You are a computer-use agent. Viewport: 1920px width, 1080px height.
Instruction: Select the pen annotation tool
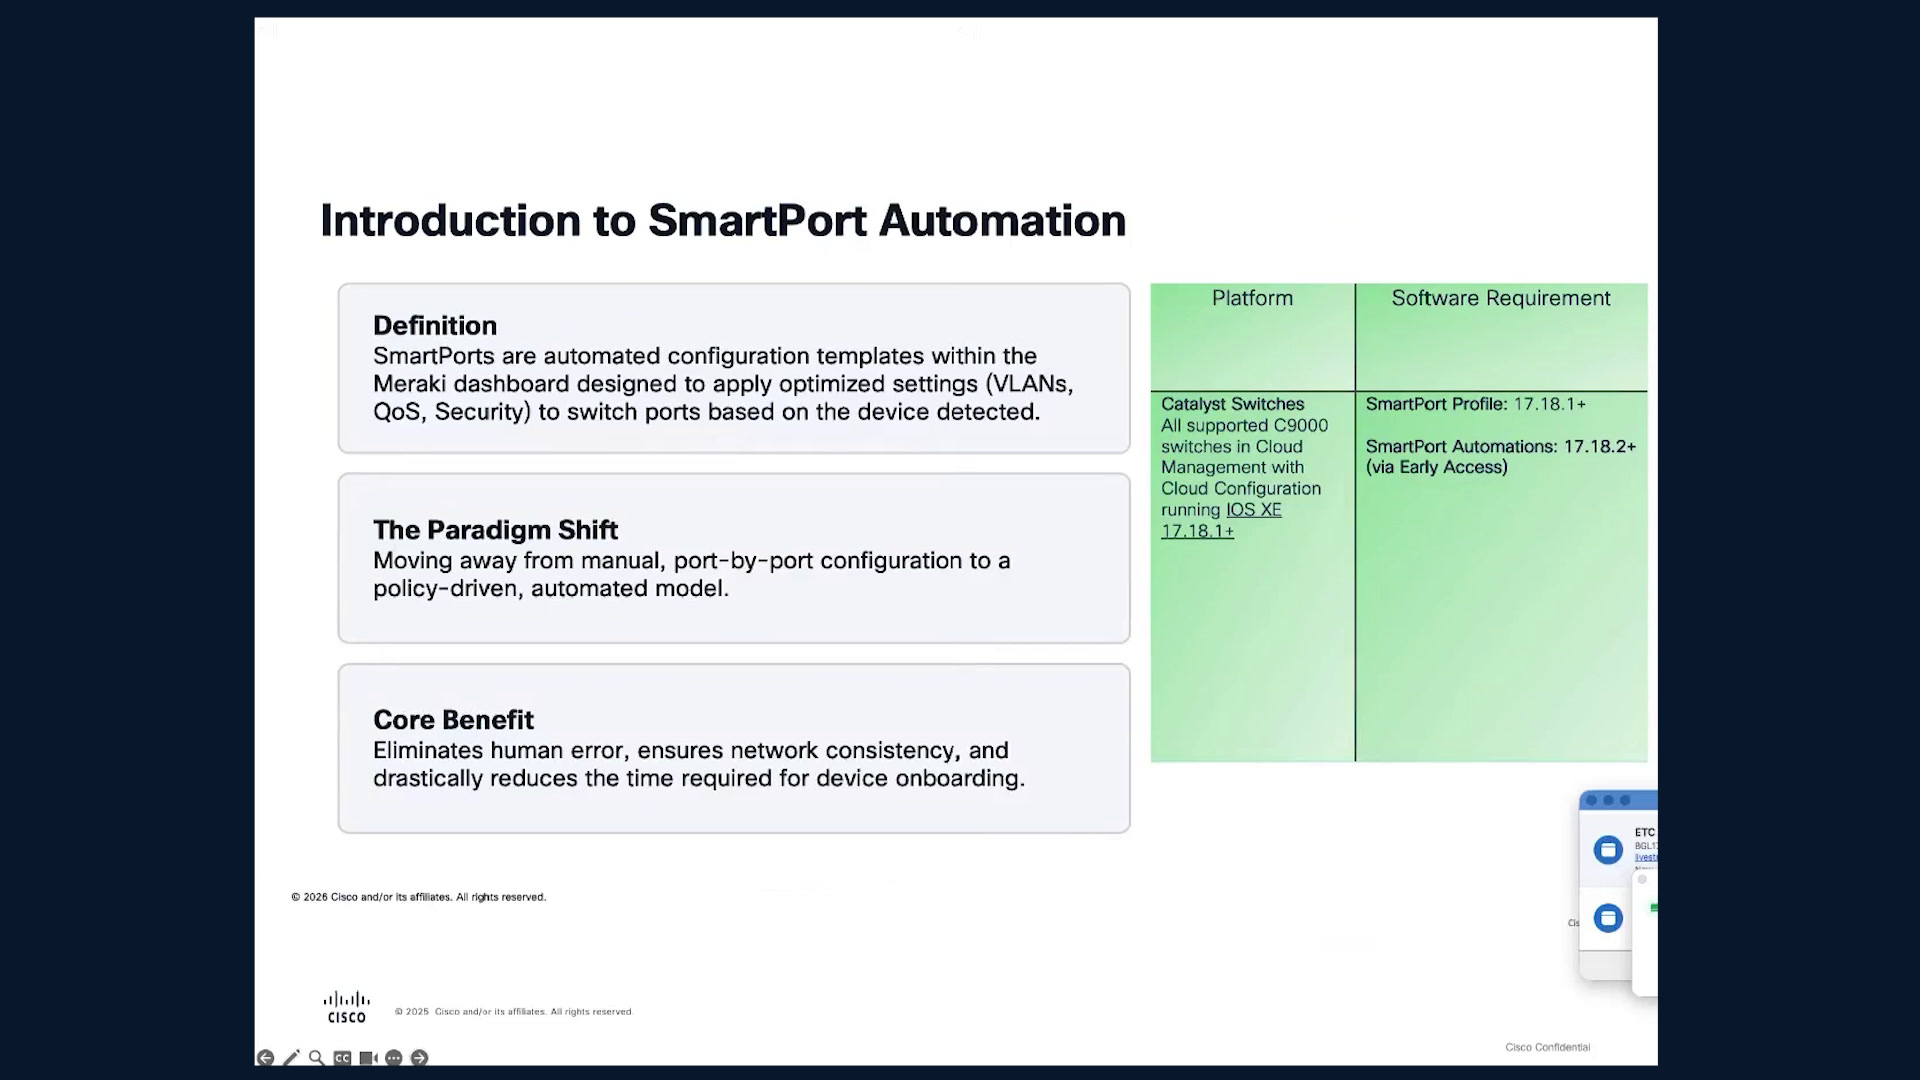coord(291,1058)
